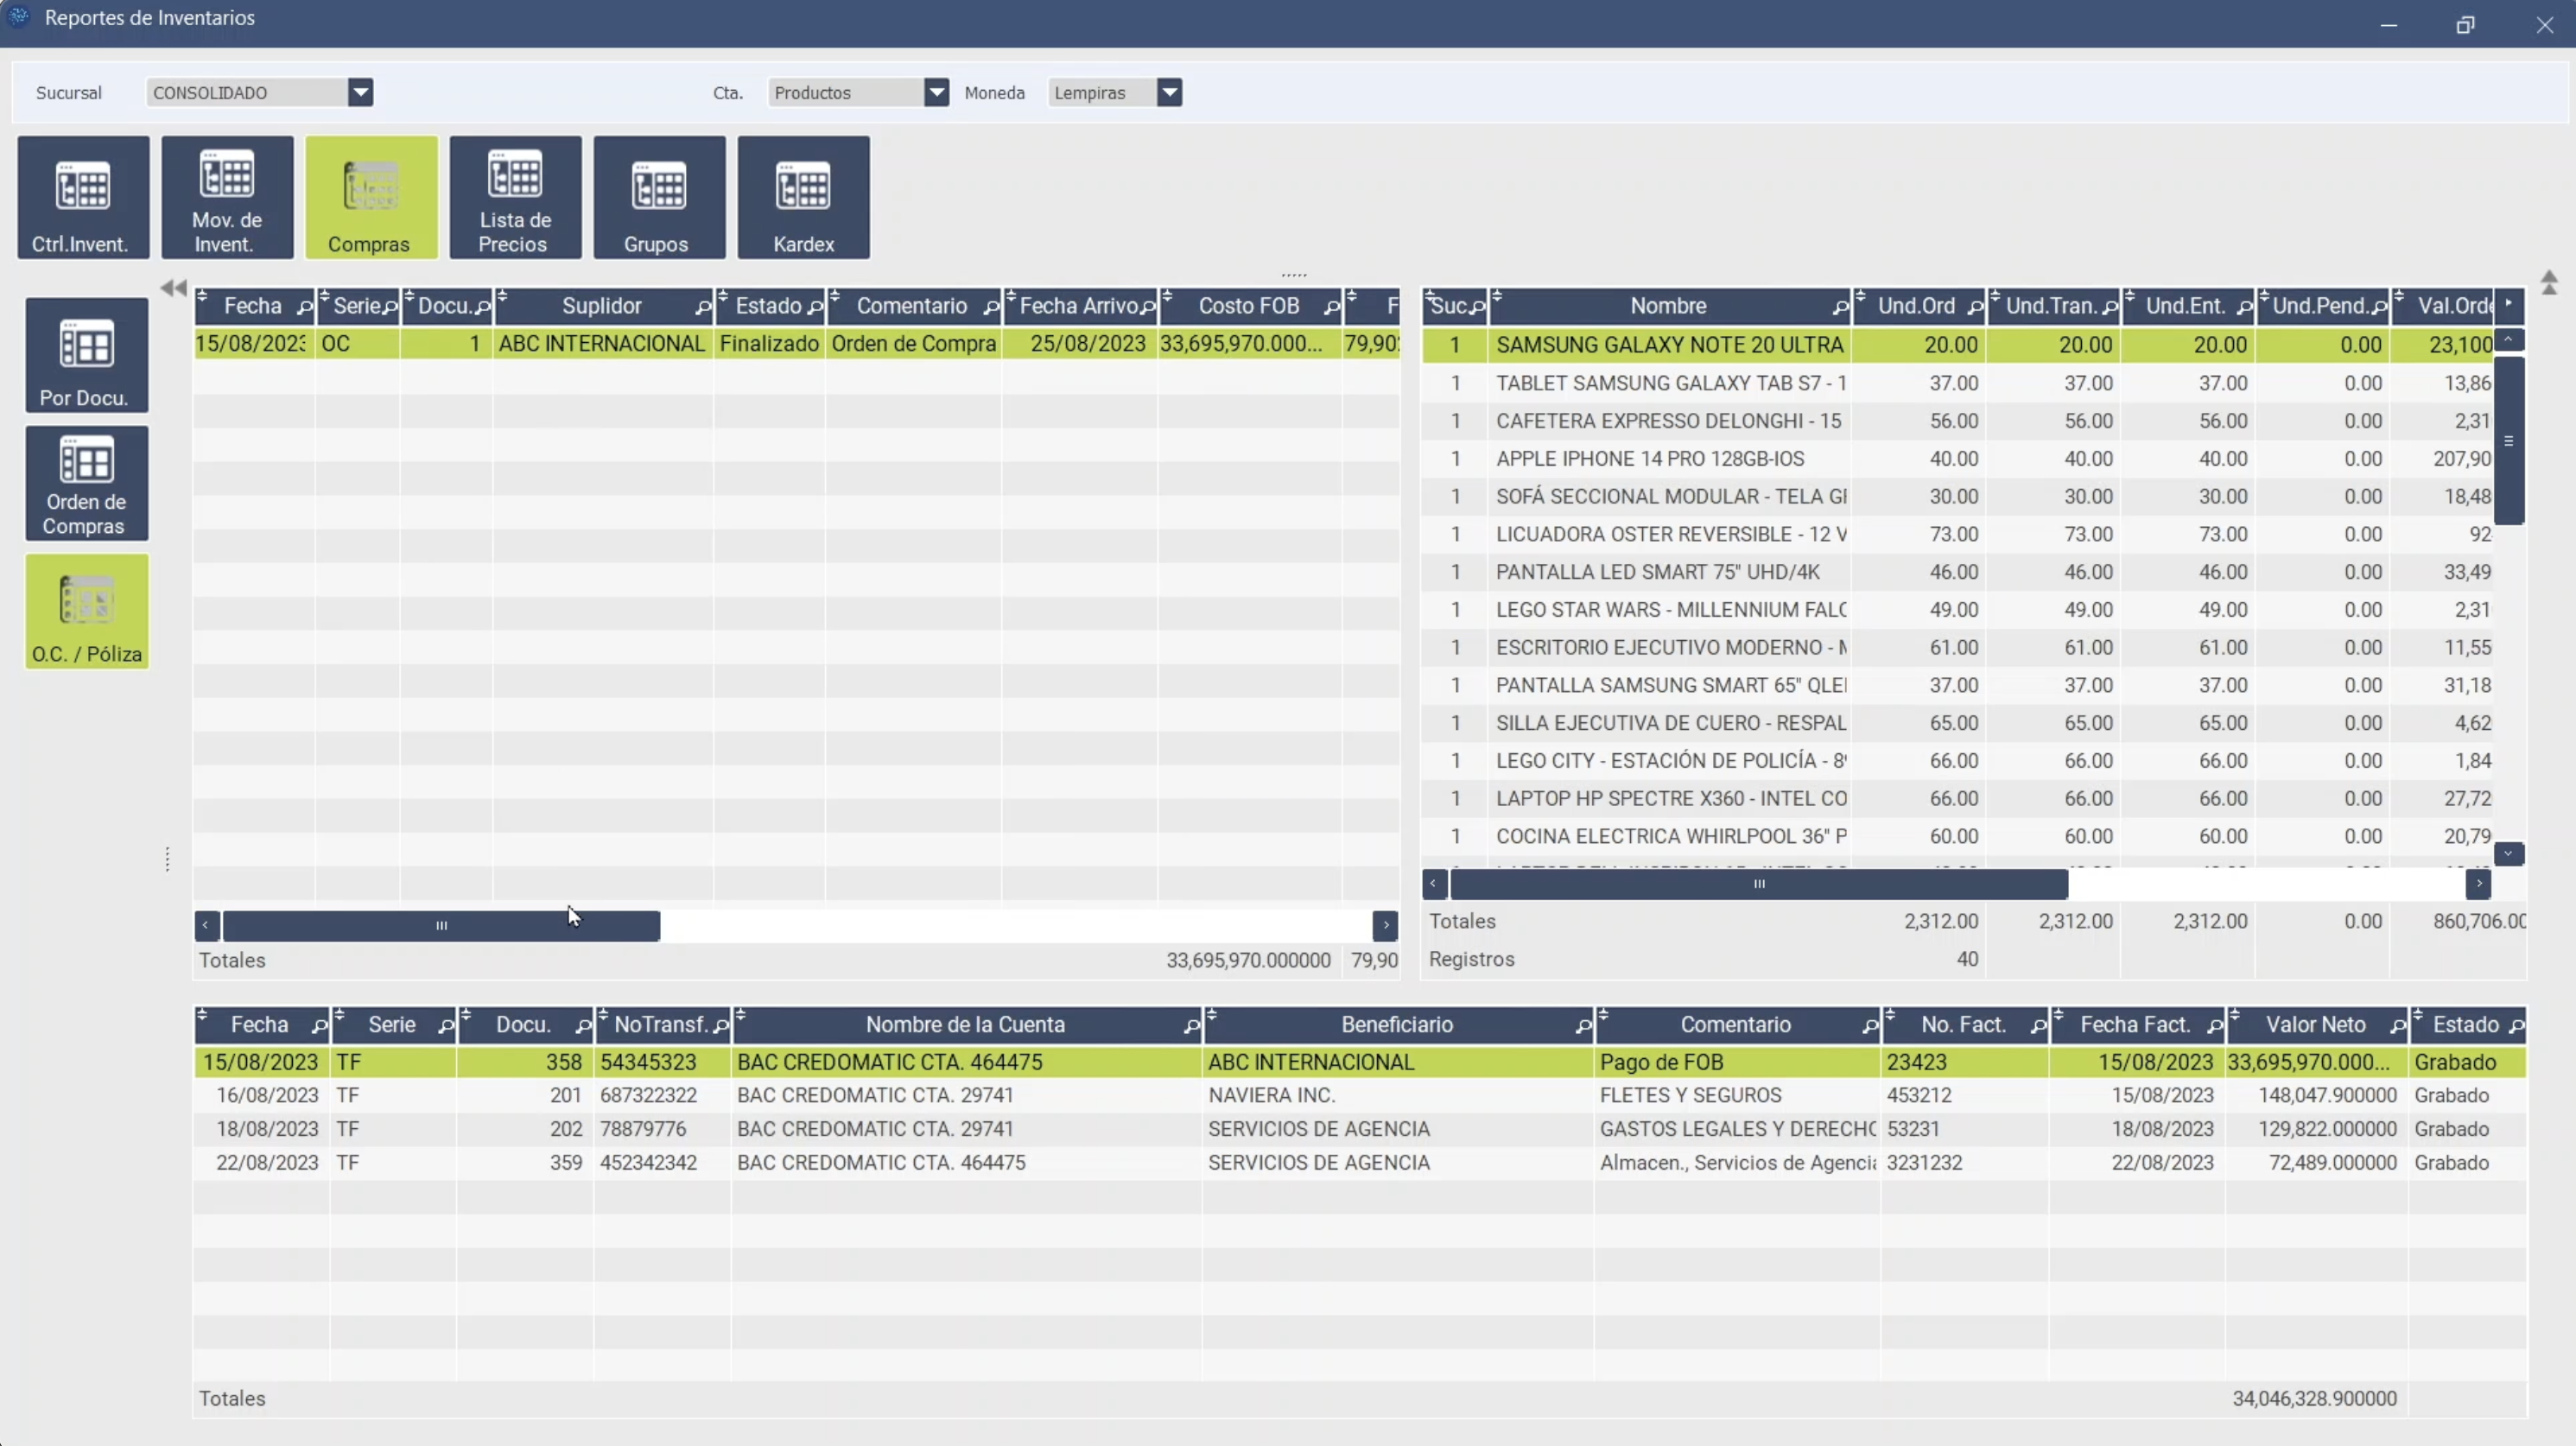This screenshot has width=2576, height=1446.
Task: Collapse sidebar with double left arrows
Action: tap(173, 288)
